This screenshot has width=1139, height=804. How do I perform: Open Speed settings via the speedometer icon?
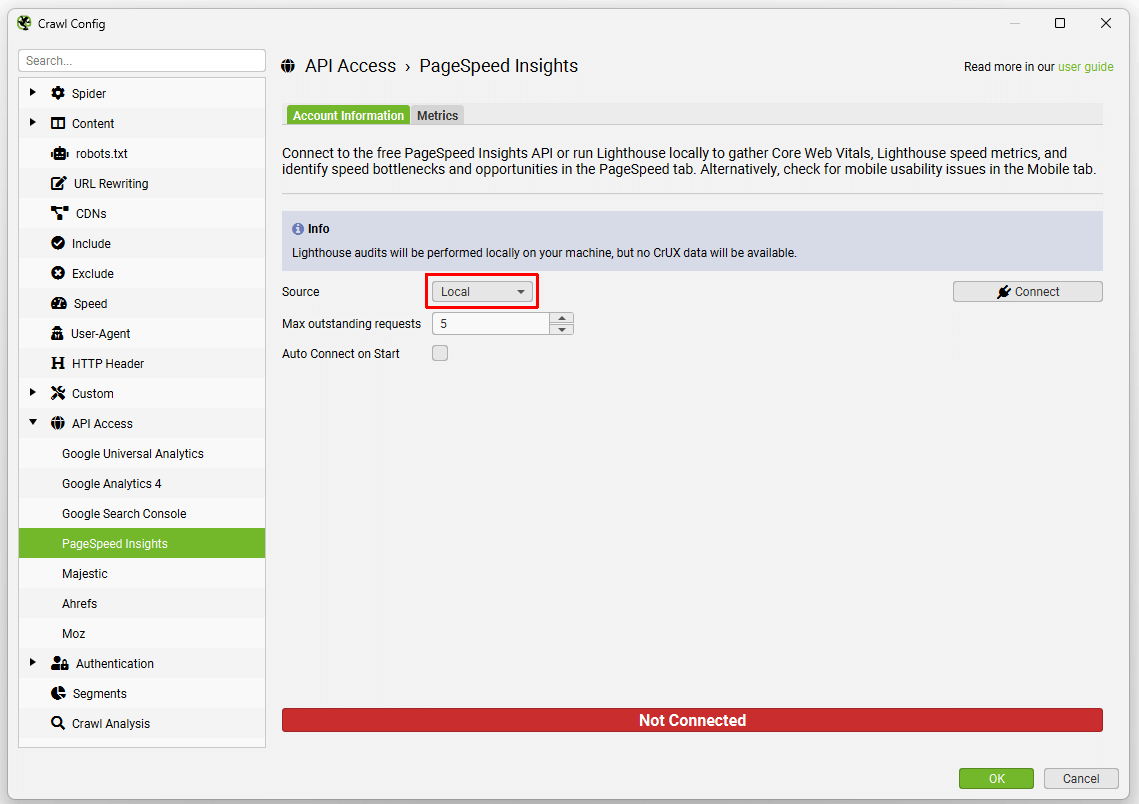click(x=57, y=302)
